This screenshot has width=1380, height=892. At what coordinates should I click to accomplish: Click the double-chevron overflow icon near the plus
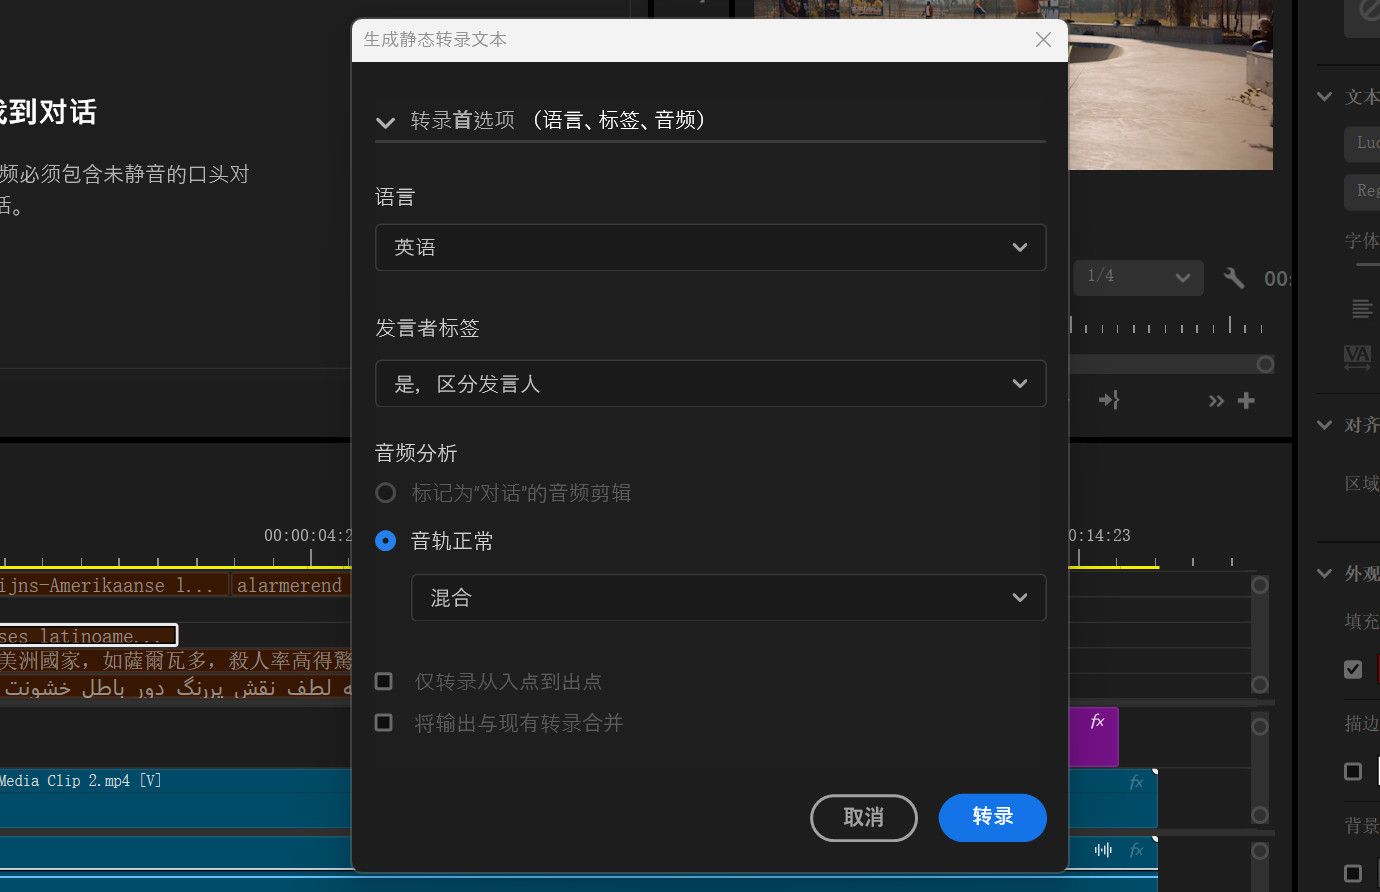click(x=1215, y=400)
